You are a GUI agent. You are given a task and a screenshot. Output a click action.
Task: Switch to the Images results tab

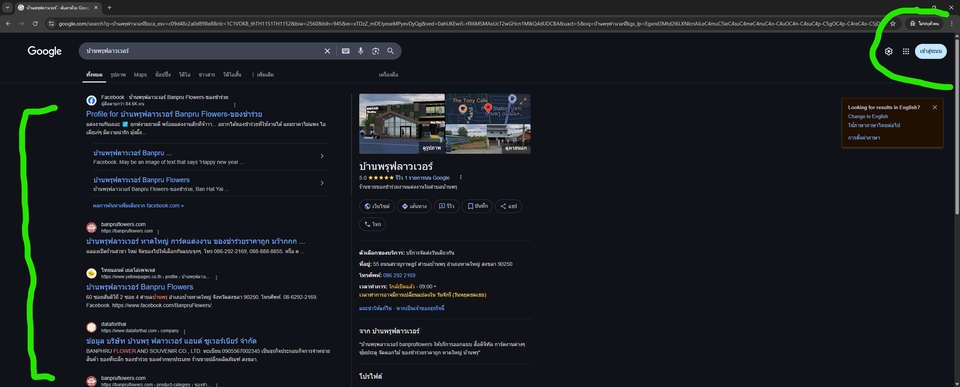pos(118,75)
